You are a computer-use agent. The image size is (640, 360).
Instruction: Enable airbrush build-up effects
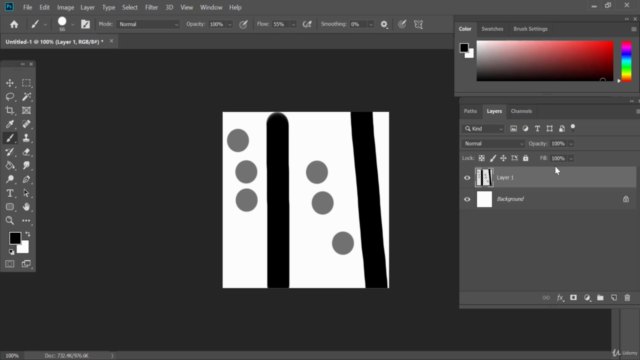pos(307,24)
